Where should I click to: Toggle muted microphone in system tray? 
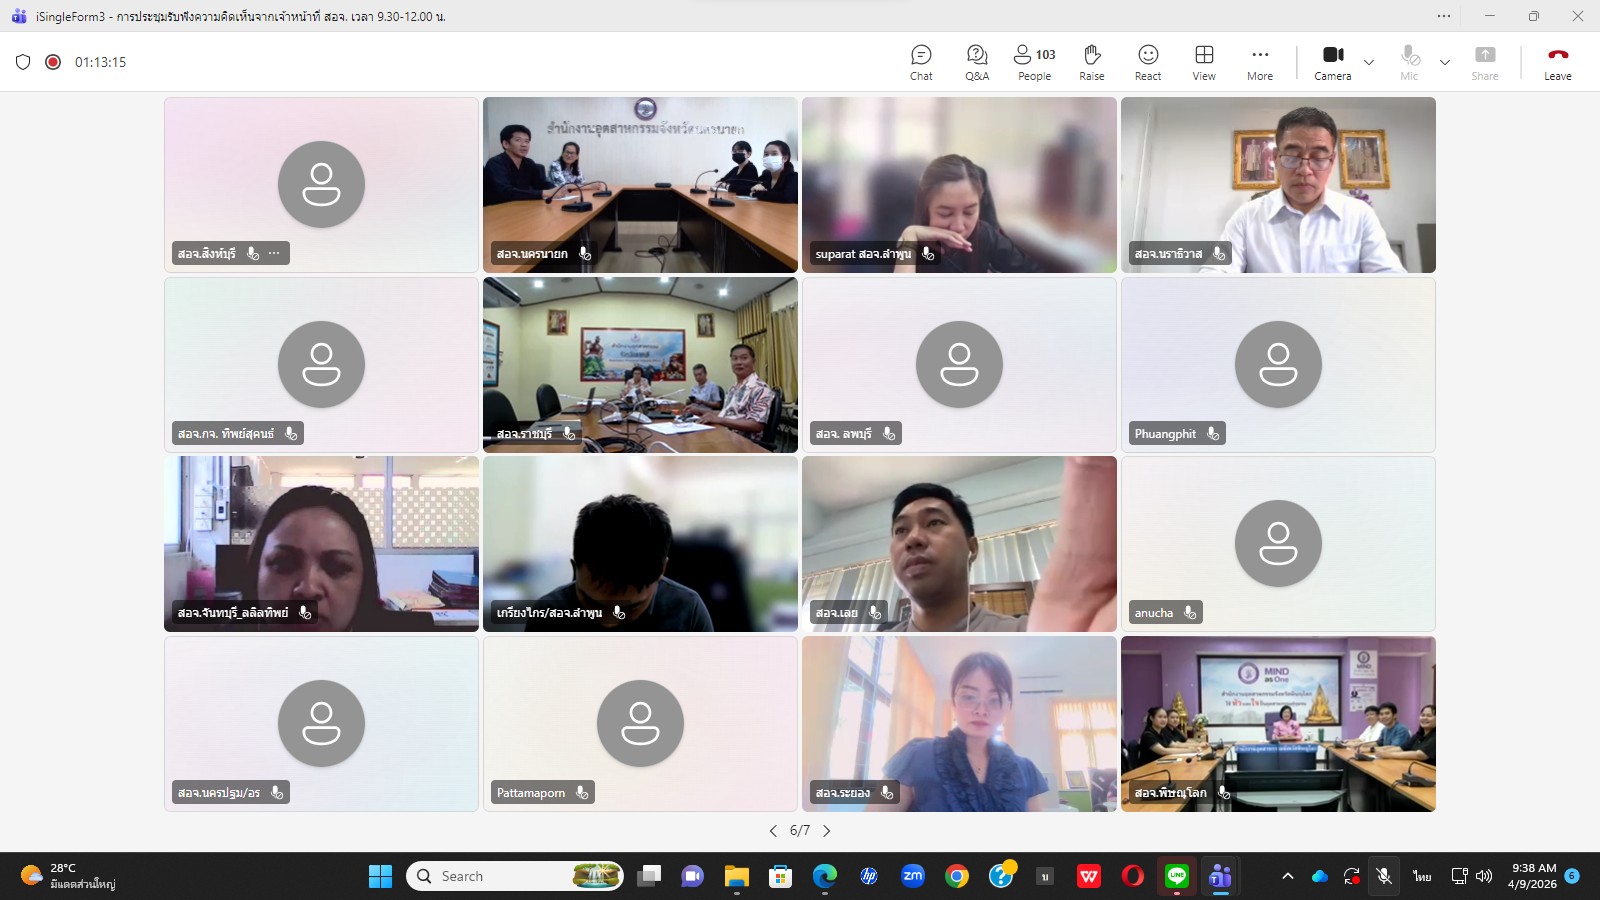(x=1384, y=876)
